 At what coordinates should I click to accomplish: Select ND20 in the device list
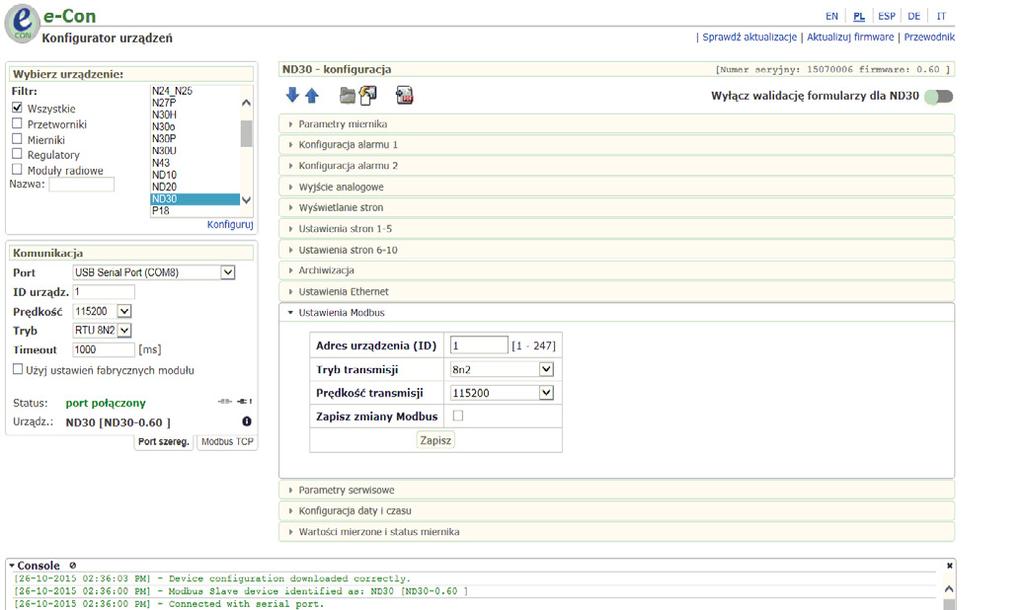[x=195, y=187]
